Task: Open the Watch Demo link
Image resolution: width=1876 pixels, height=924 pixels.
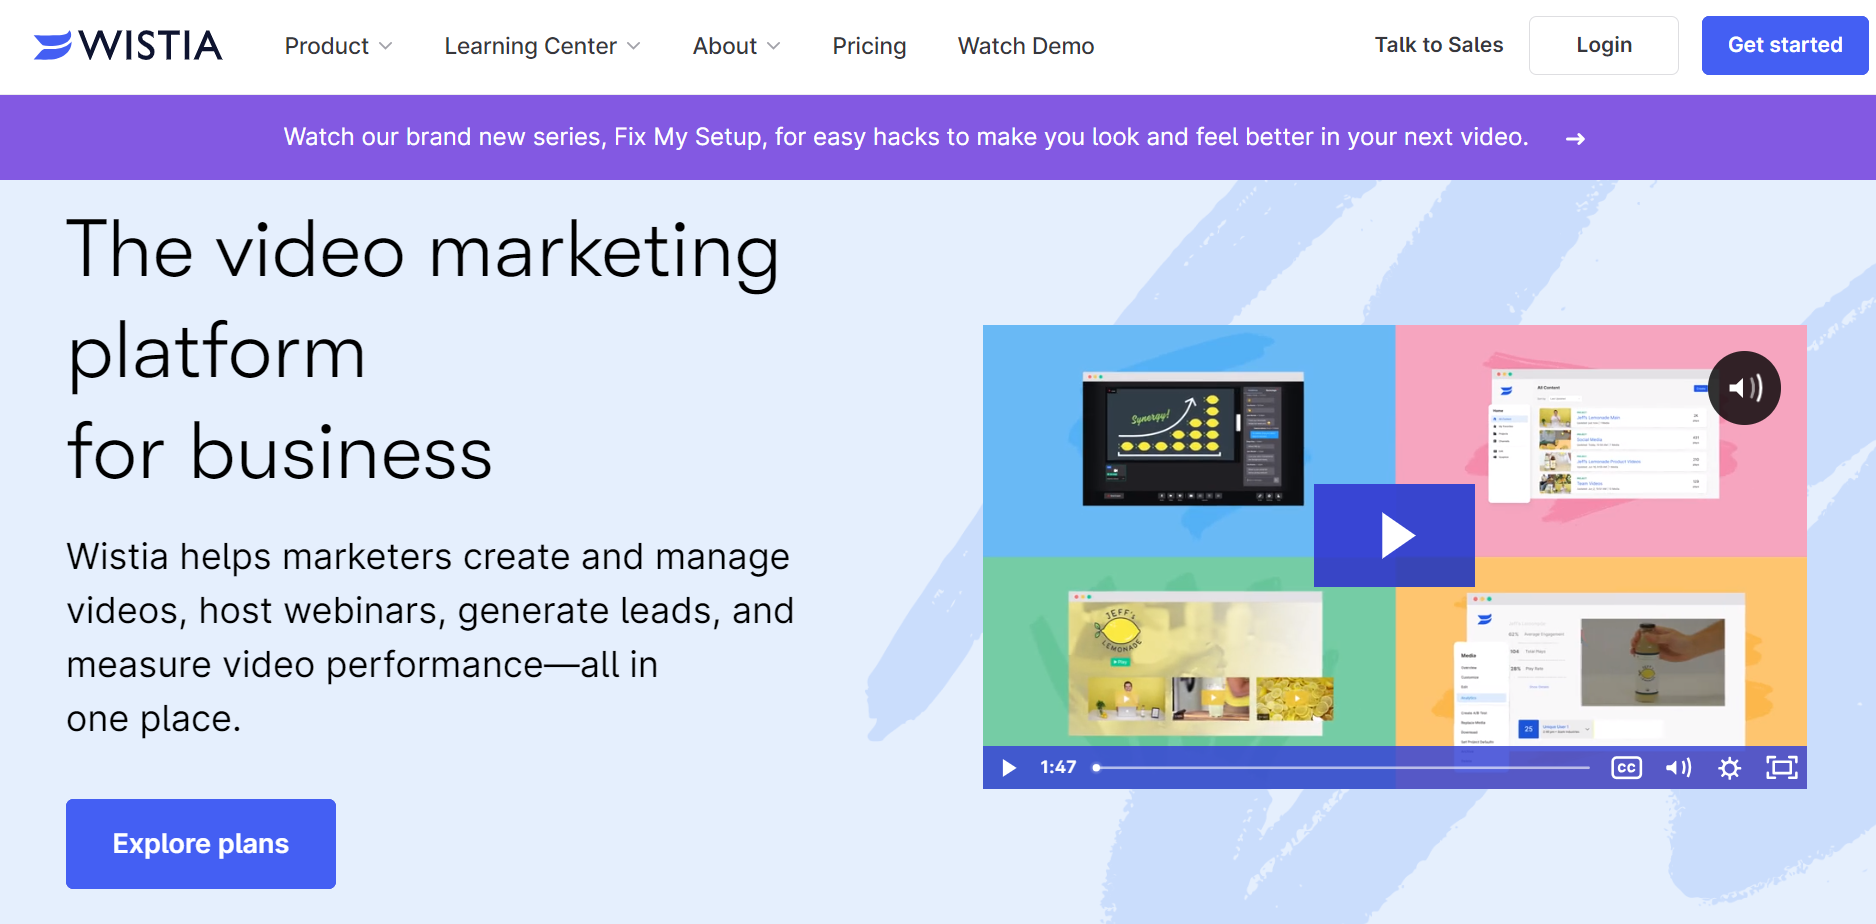Action: (x=1026, y=46)
